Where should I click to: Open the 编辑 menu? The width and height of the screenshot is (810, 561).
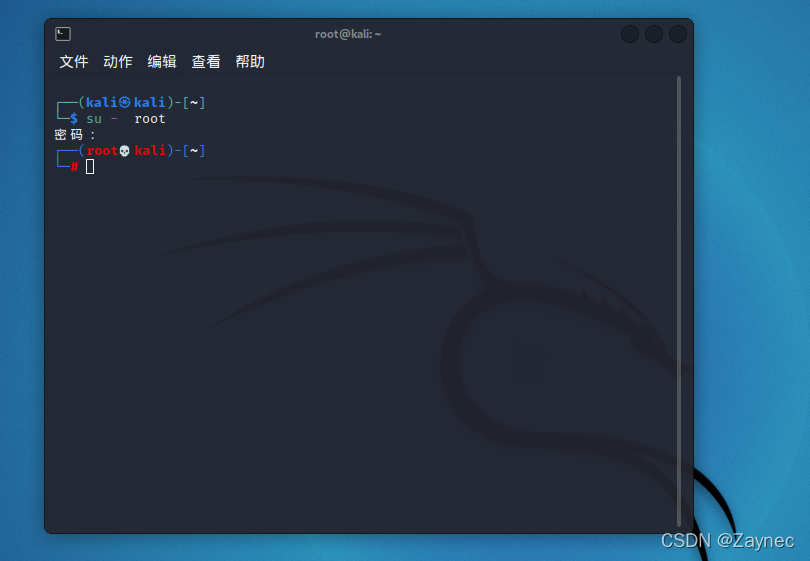[162, 61]
